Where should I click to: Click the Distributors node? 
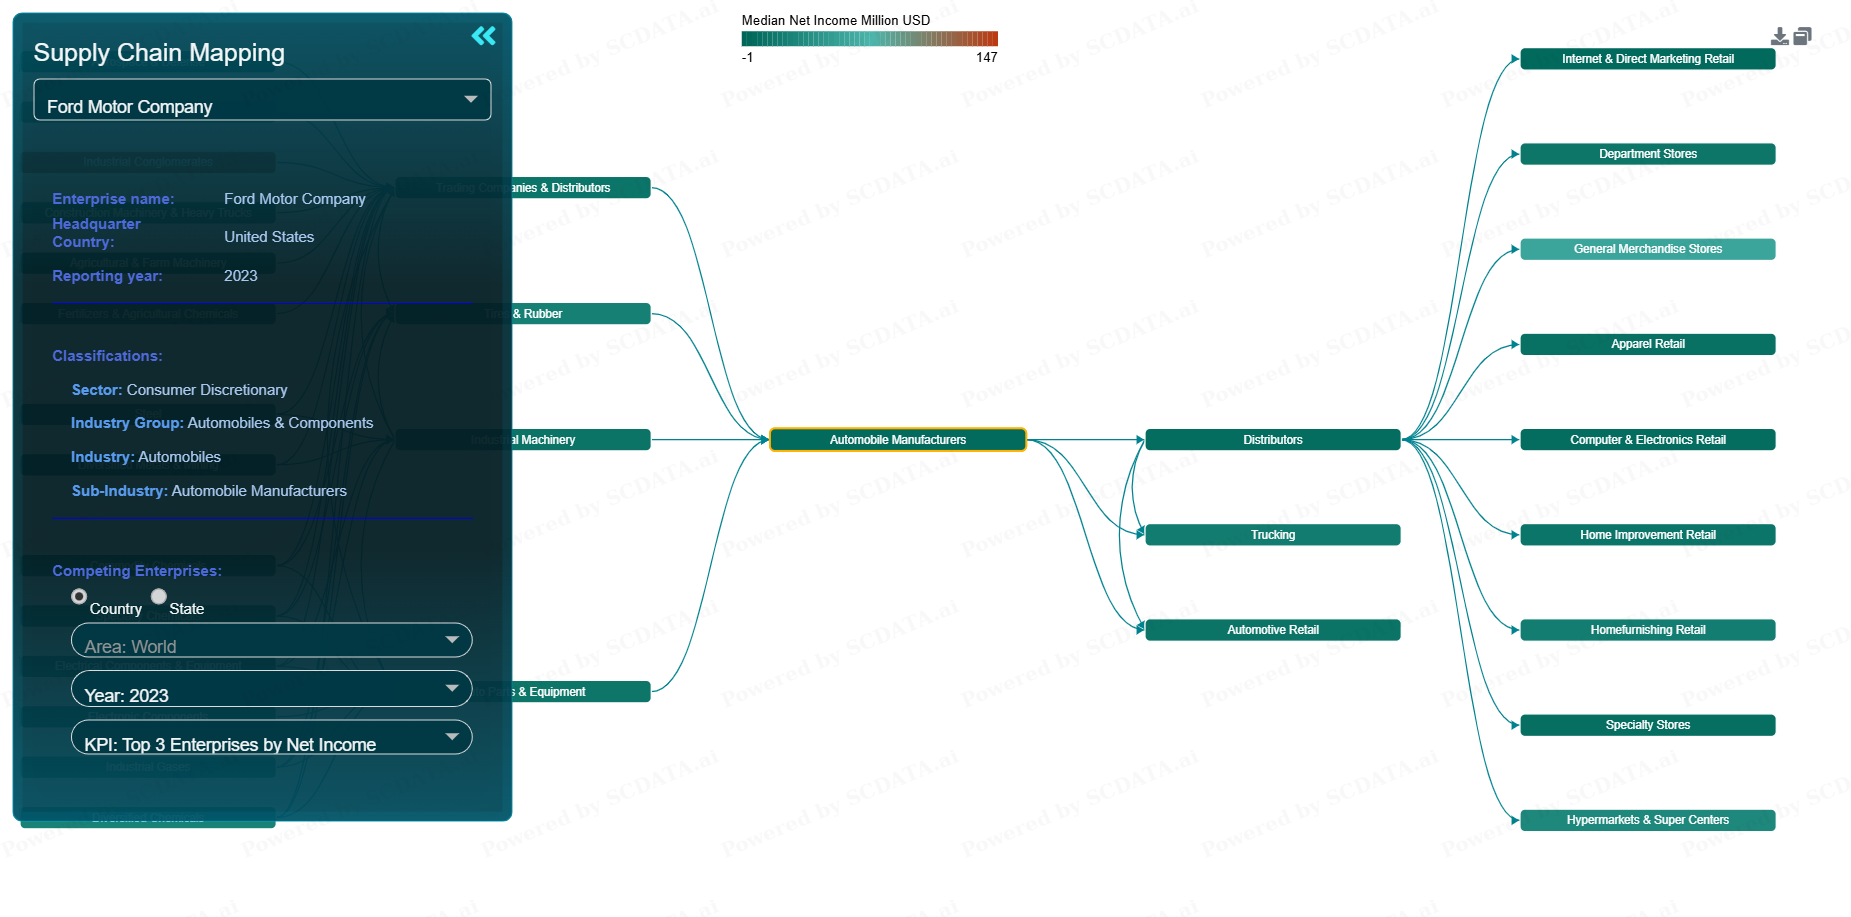tap(1273, 440)
